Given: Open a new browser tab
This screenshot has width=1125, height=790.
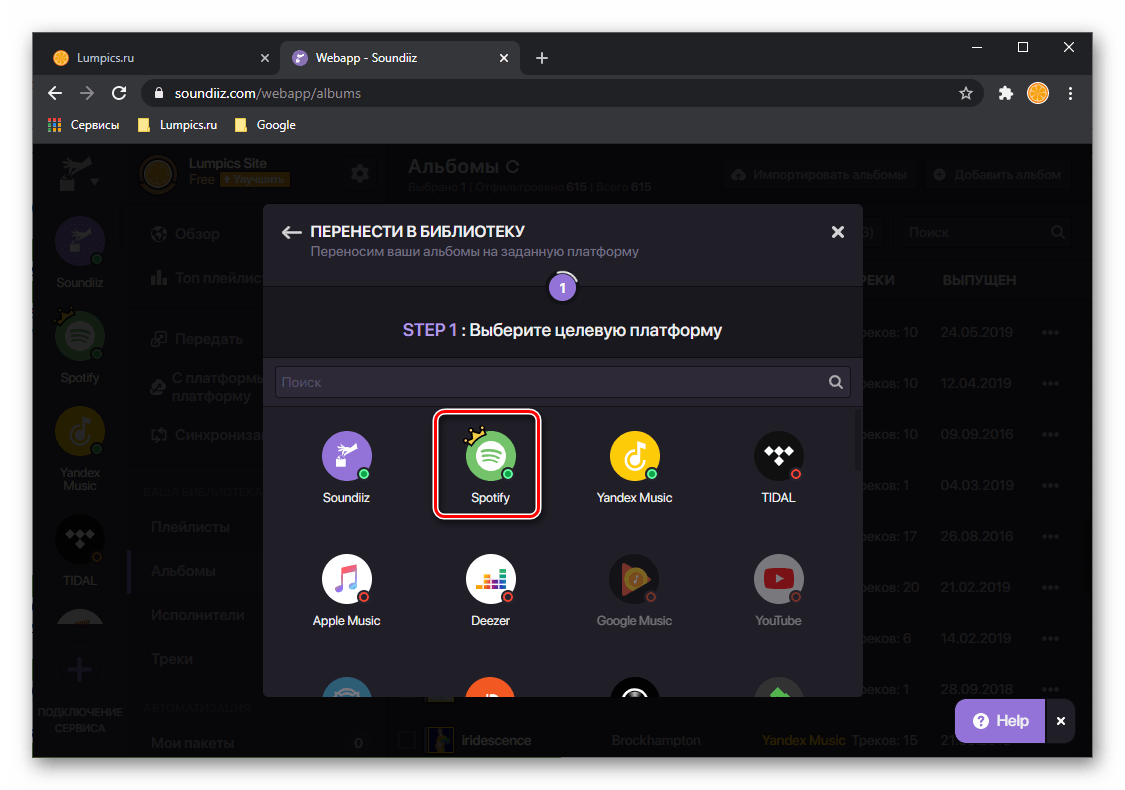Looking at the screenshot, I should point(542,58).
